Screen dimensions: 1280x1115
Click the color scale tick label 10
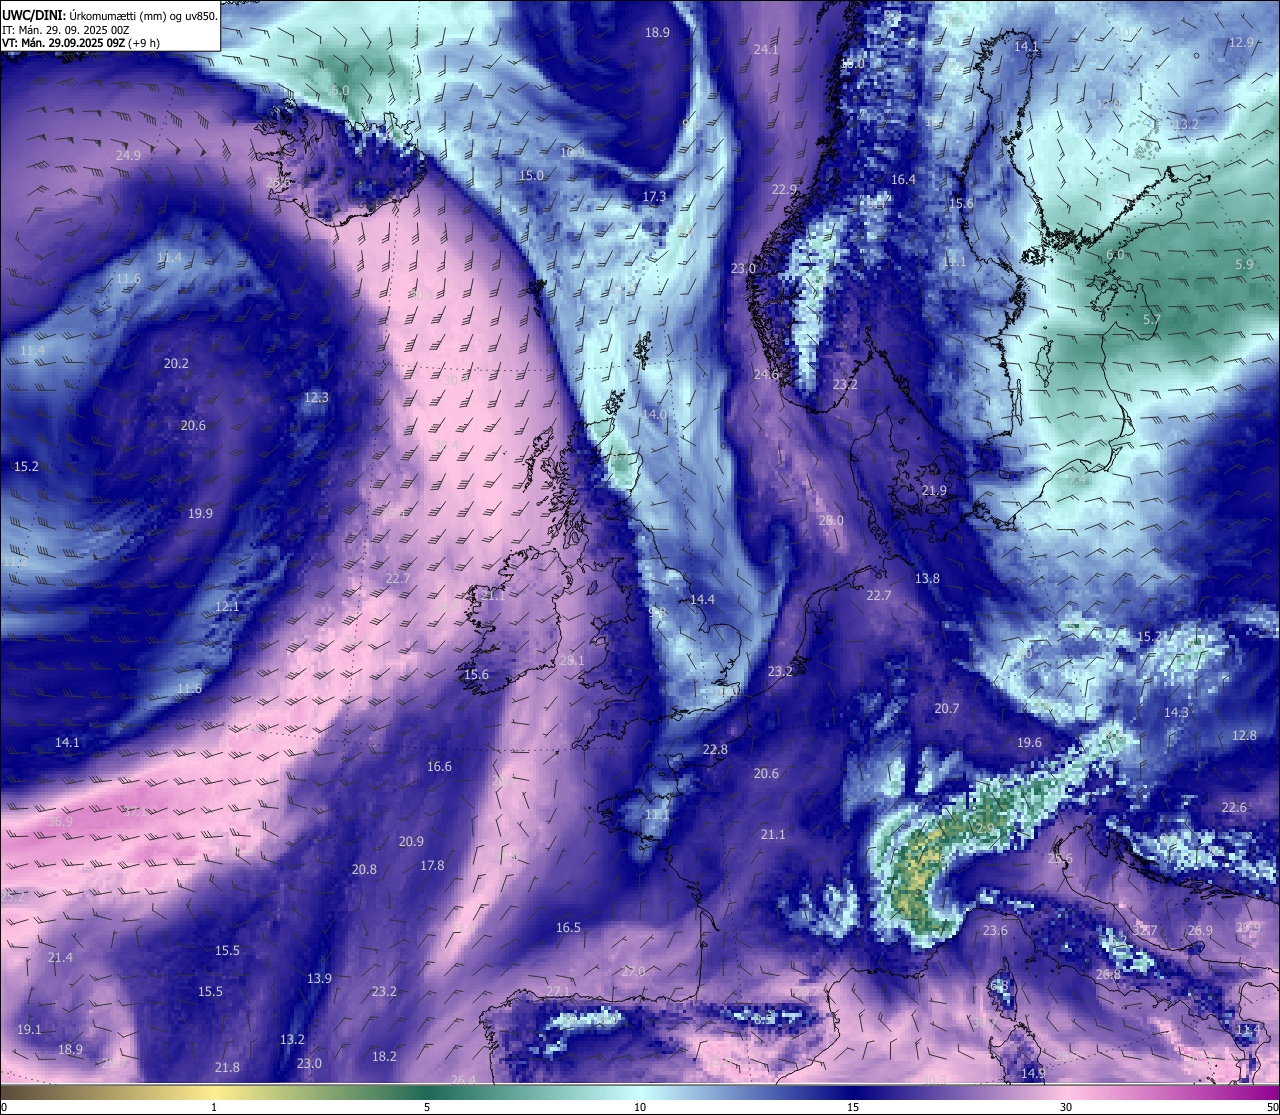tap(640, 1107)
